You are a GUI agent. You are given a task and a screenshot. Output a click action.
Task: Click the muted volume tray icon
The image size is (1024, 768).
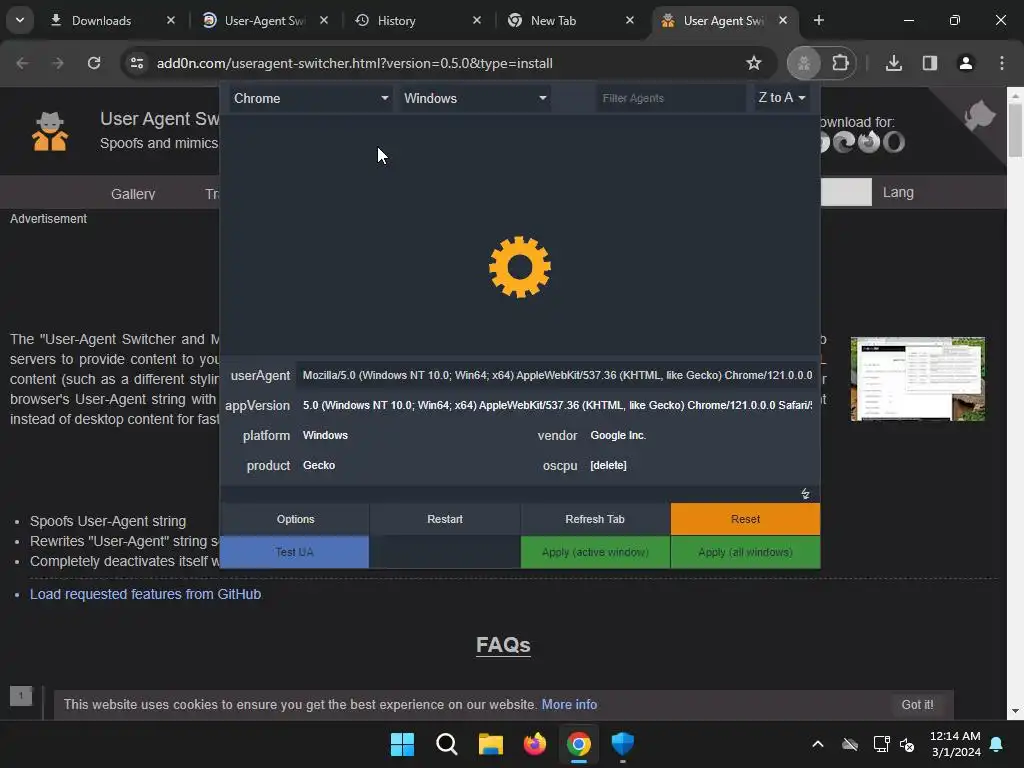click(907, 744)
